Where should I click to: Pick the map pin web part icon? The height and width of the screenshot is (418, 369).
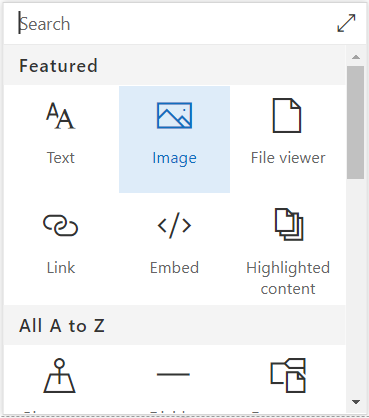pos(60,376)
